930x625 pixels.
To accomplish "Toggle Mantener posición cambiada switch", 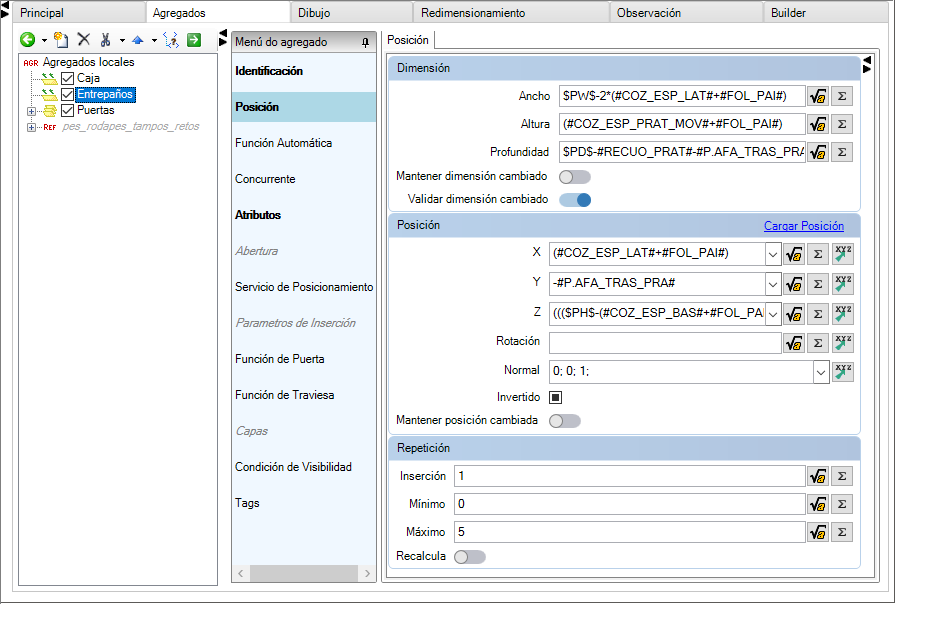I will (565, 420).
